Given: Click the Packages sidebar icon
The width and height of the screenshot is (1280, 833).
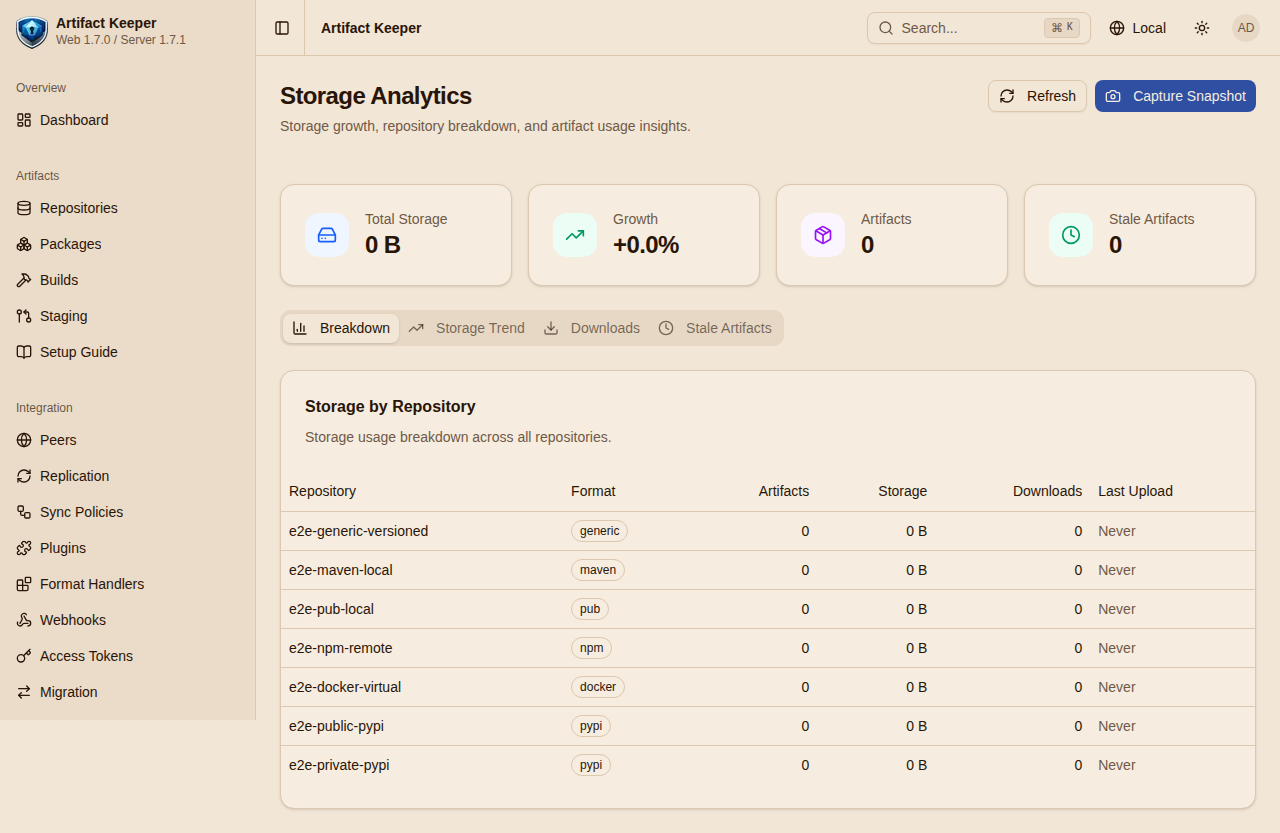Looking at the screenshot, I should pyautogui.click(x=24, y=244).
